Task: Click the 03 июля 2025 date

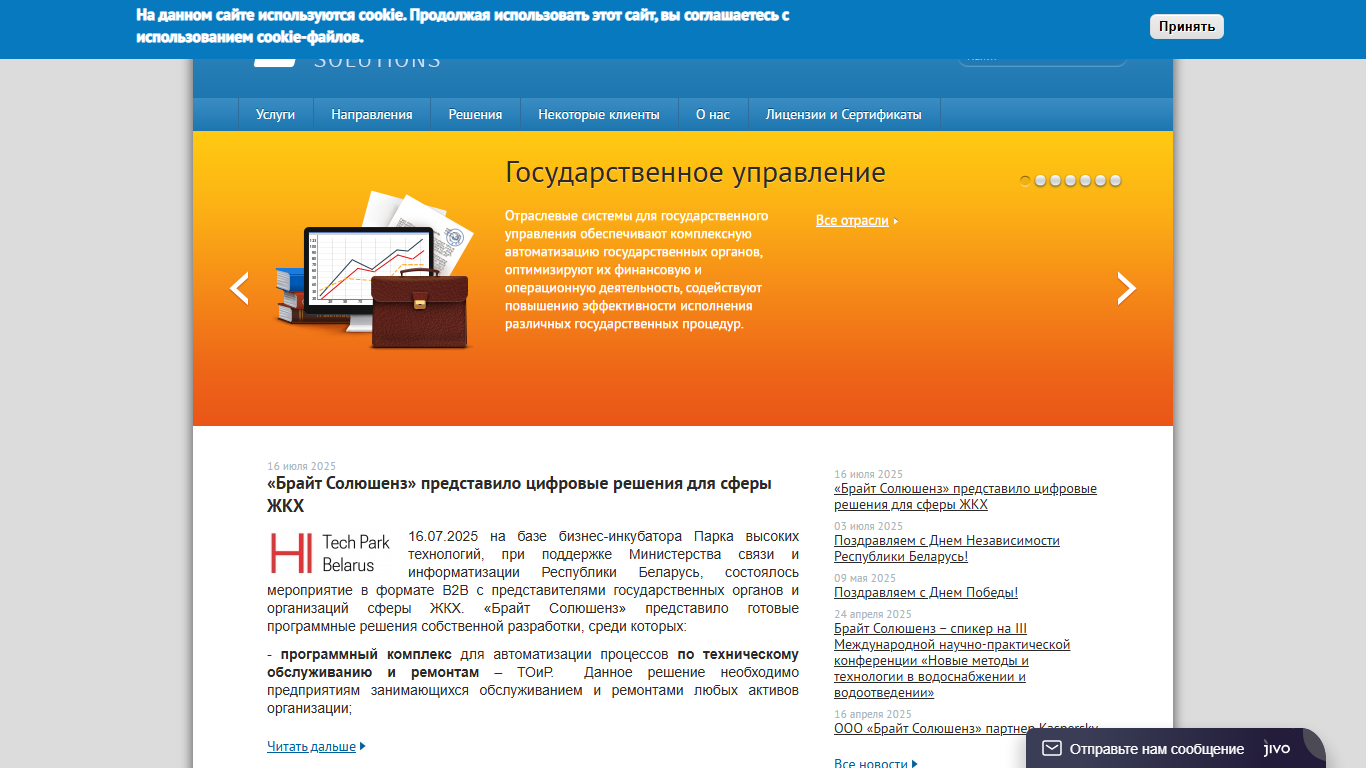Action: pyautogui.click(x=868, y=526)
